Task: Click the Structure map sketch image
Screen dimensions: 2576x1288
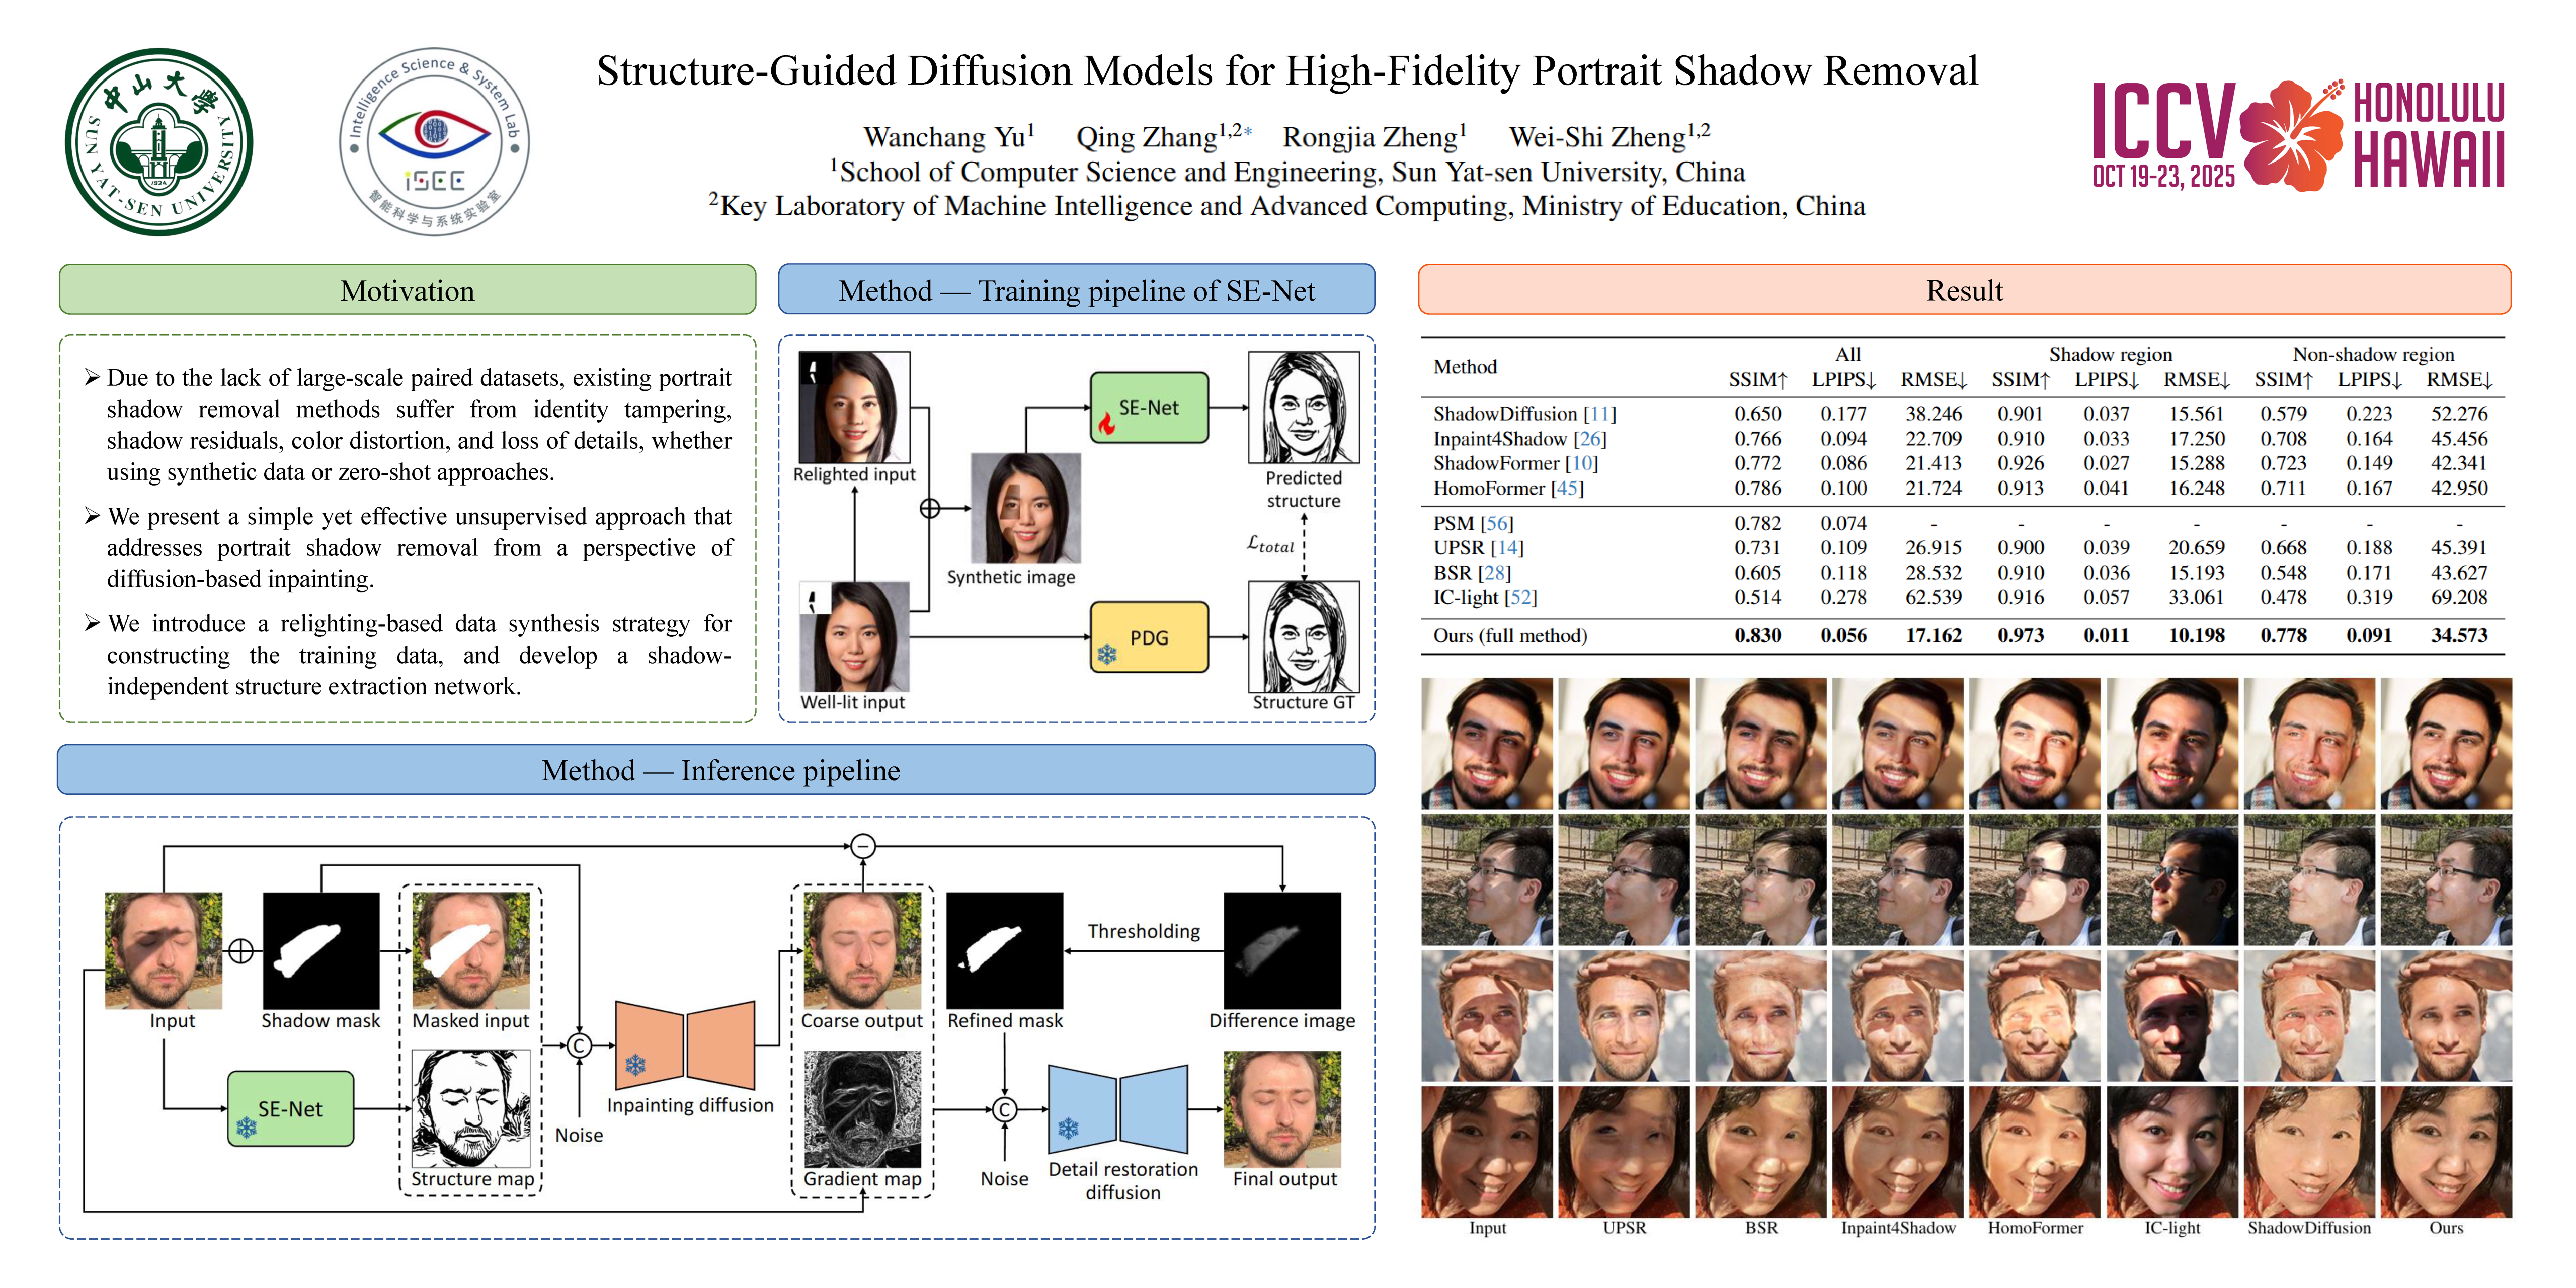Action: coord(471,1108)
